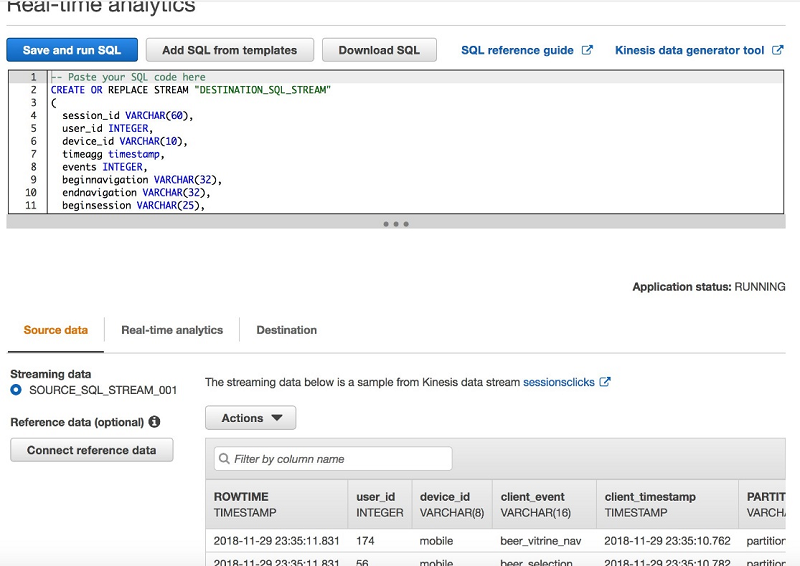Click Save and run SQL button
The image size is (800, 566).
(x=72, y=50)
